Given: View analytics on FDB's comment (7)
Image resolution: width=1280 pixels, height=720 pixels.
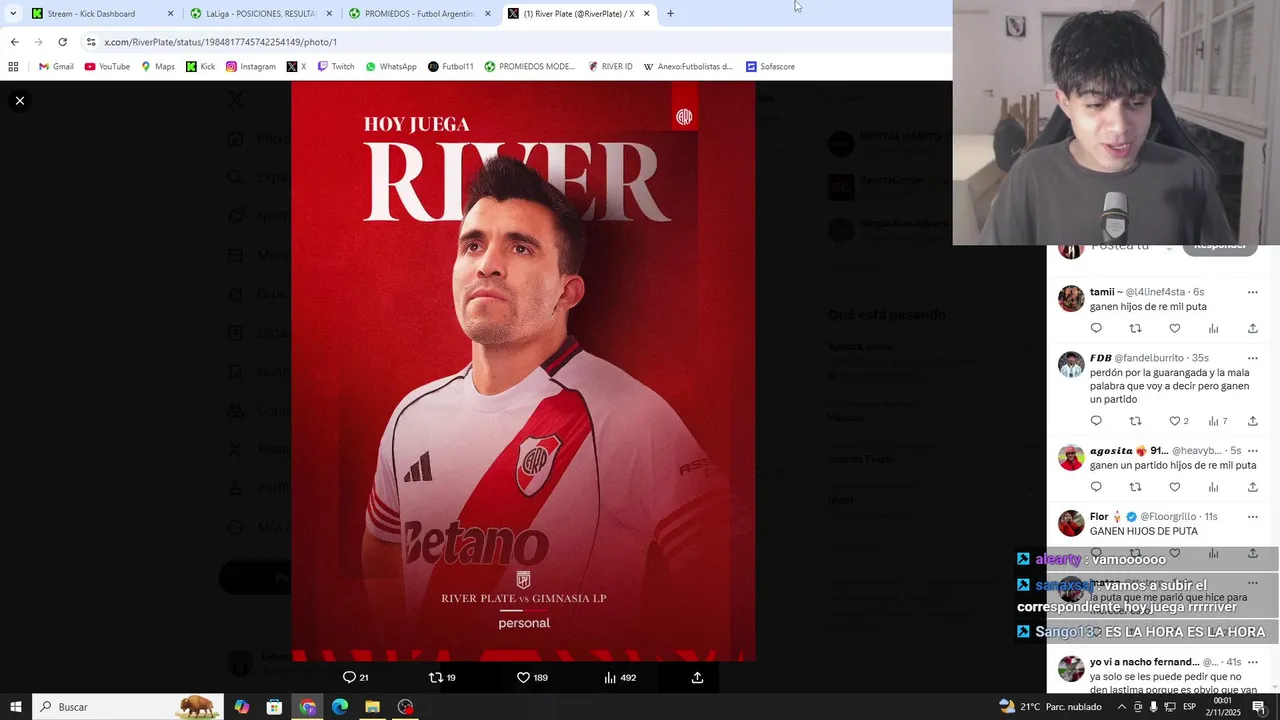Looking at the screenshot, I should [x=1217, y=421].
